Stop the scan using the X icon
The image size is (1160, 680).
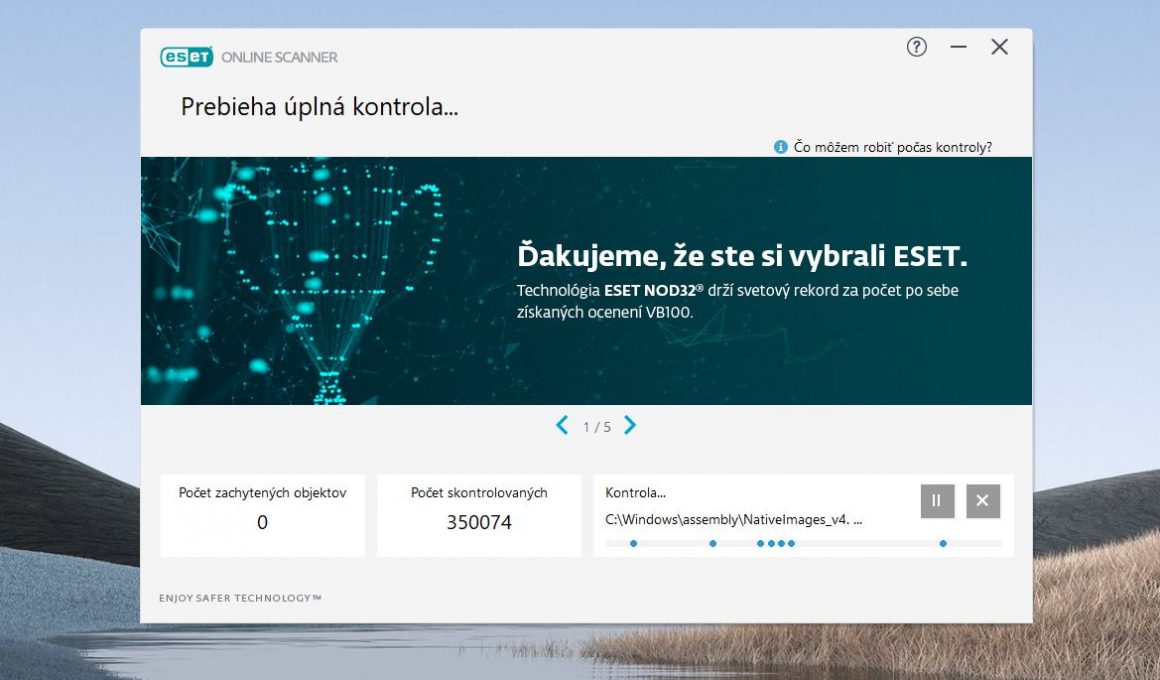point(982,500)
